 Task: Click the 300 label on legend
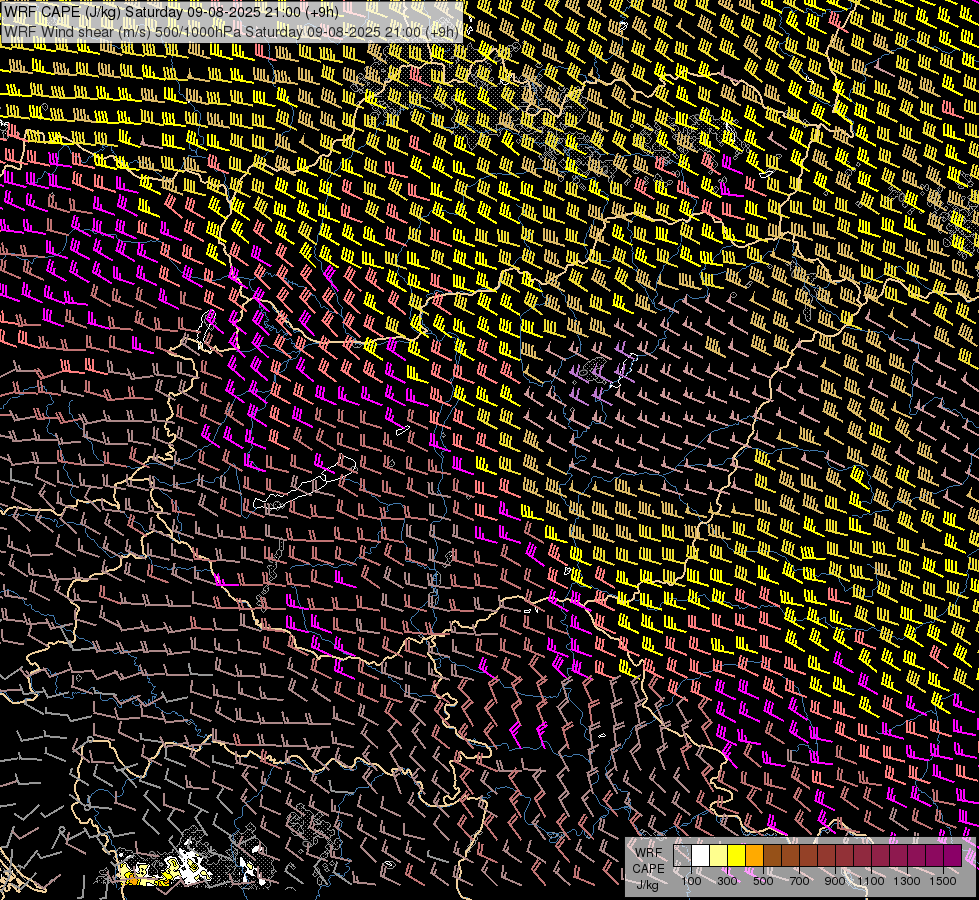(x=727, y=881)
